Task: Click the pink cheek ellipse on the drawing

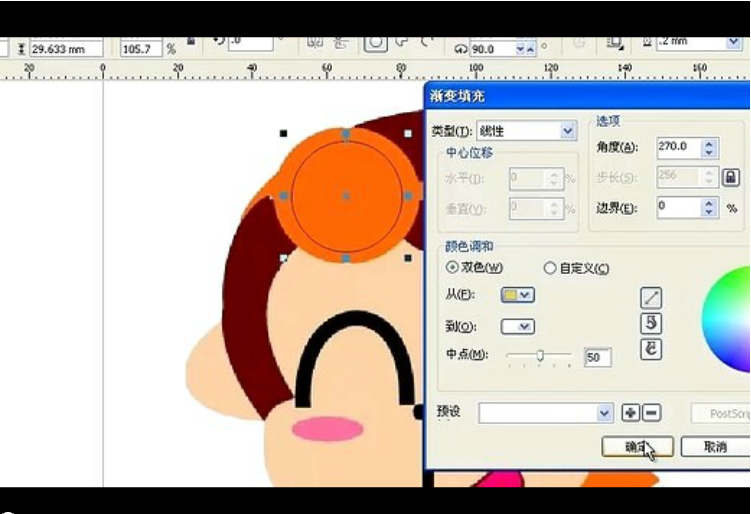Action: (x=328, y=429)
